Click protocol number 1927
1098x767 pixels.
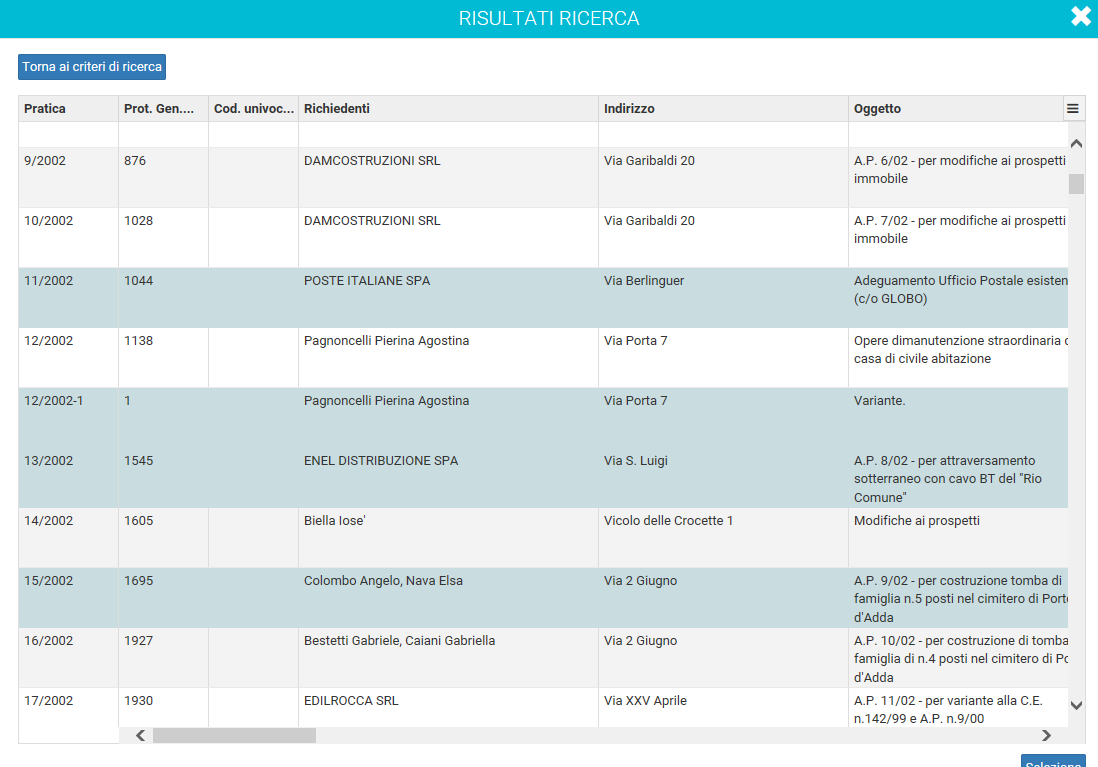point(139,641)
